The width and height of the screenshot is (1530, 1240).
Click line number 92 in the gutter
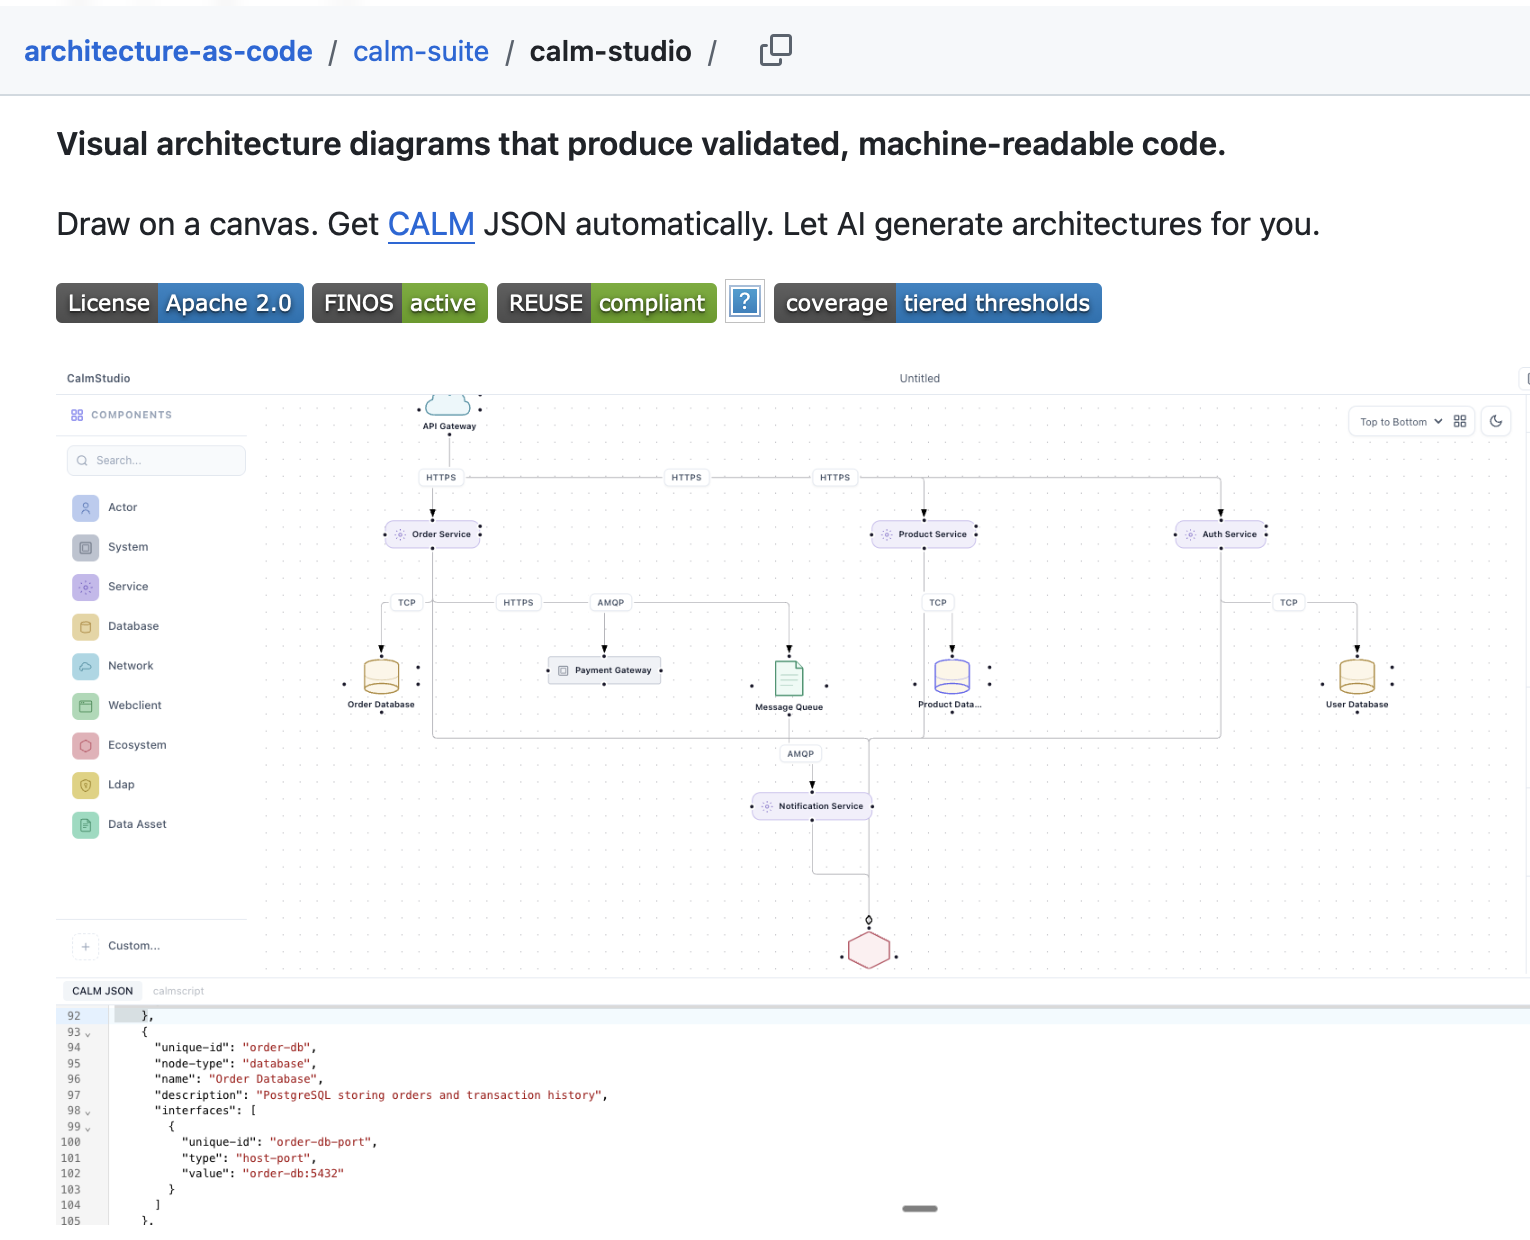tap(74, 1016)
